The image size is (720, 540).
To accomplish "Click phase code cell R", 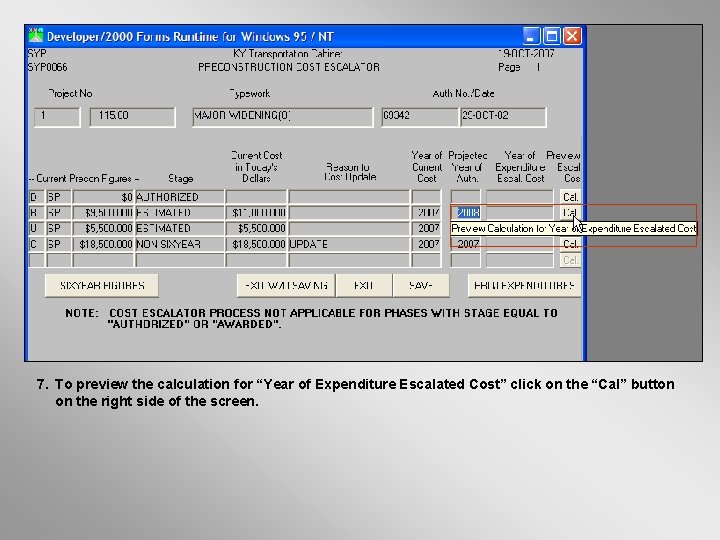I will tap(36, 213).
